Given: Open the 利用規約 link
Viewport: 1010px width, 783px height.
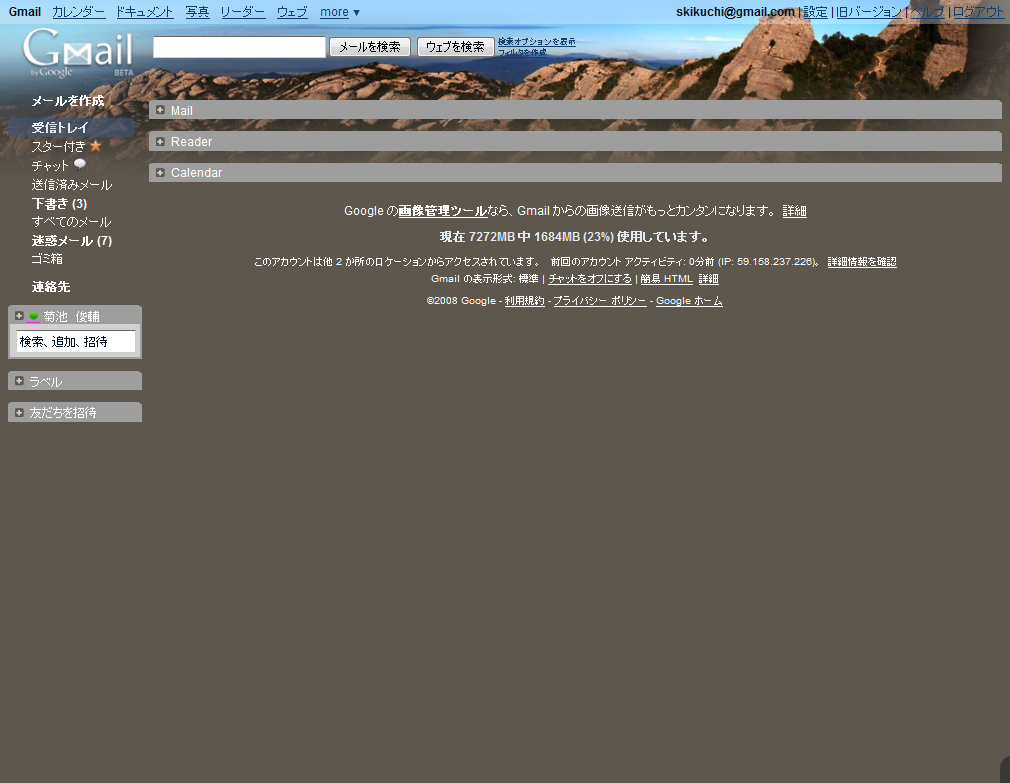Looking at the screenshot, I should click(x=524, y=301).
